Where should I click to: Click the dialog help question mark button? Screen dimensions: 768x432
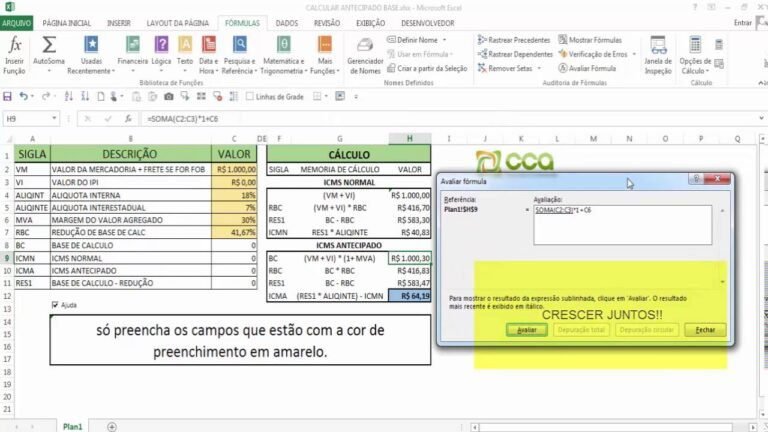(696, 179)
